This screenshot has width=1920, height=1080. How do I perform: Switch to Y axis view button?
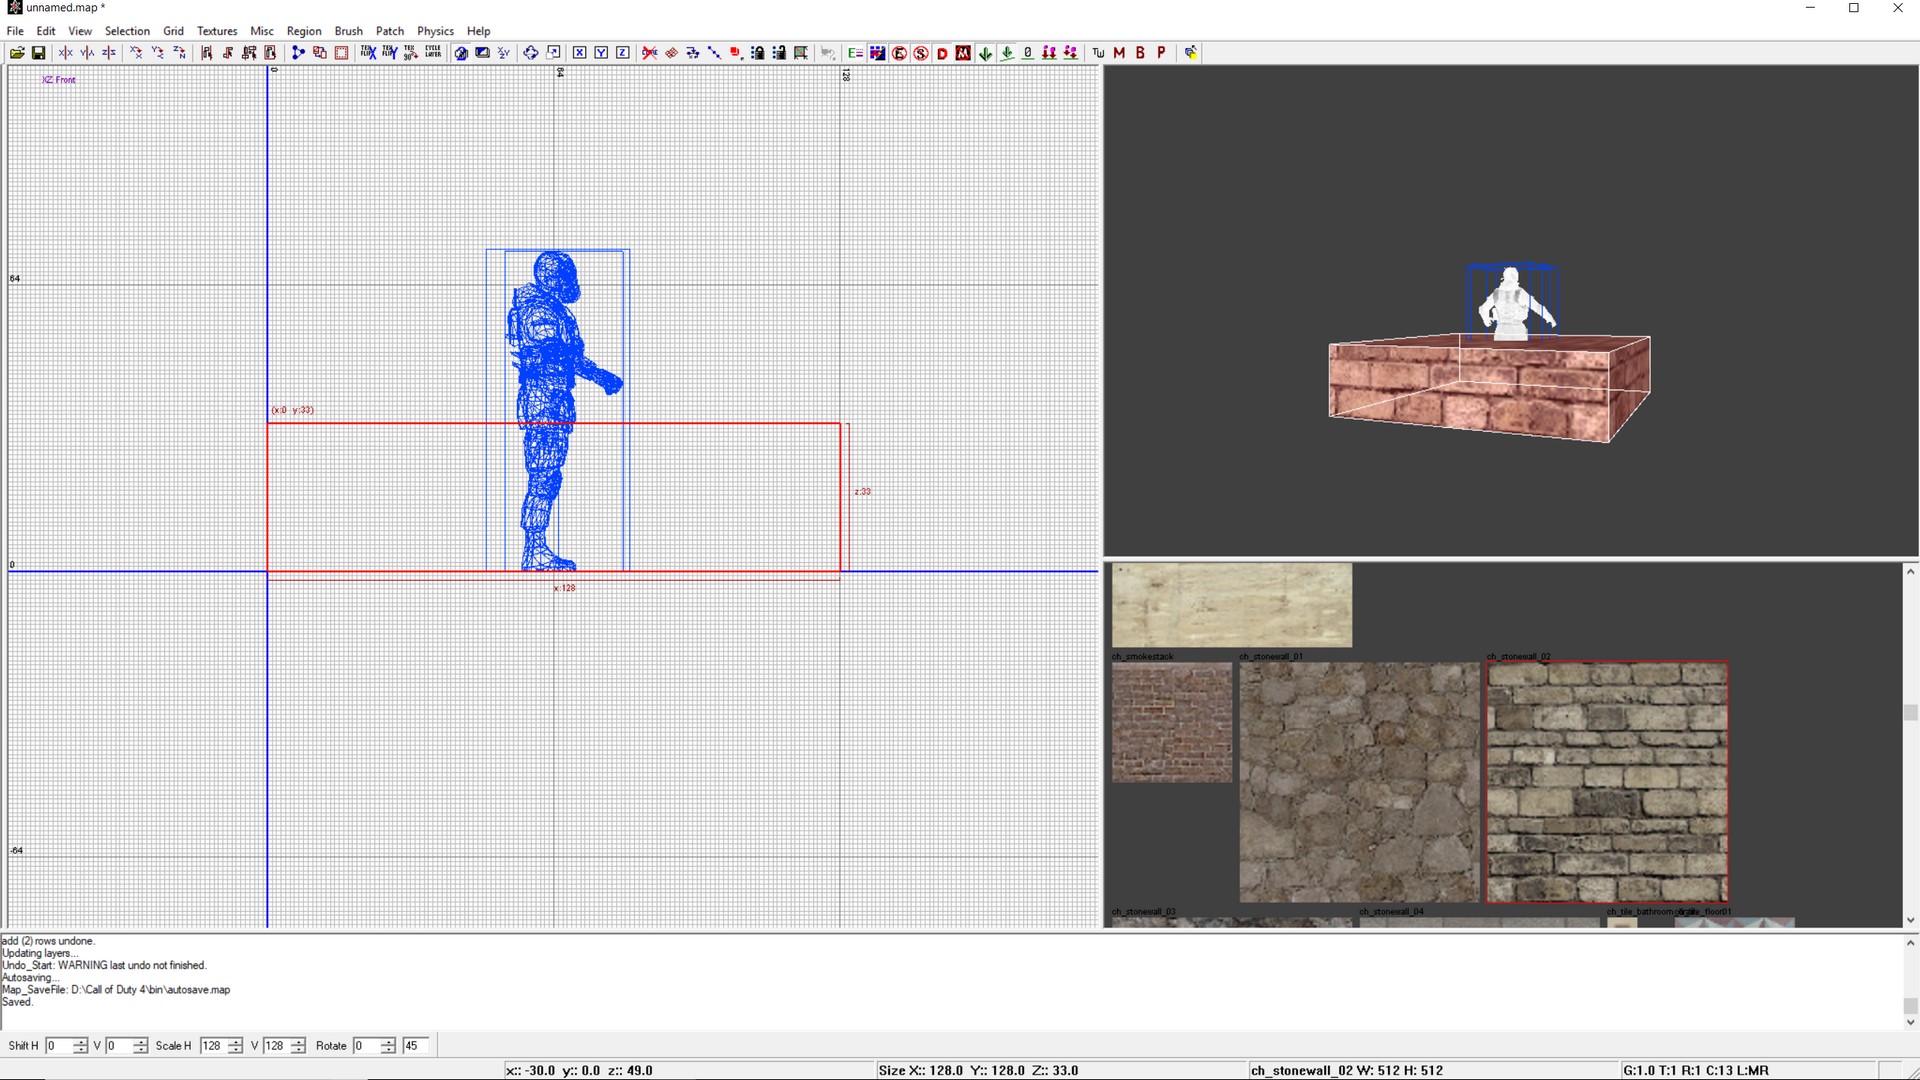click(601, 53)
